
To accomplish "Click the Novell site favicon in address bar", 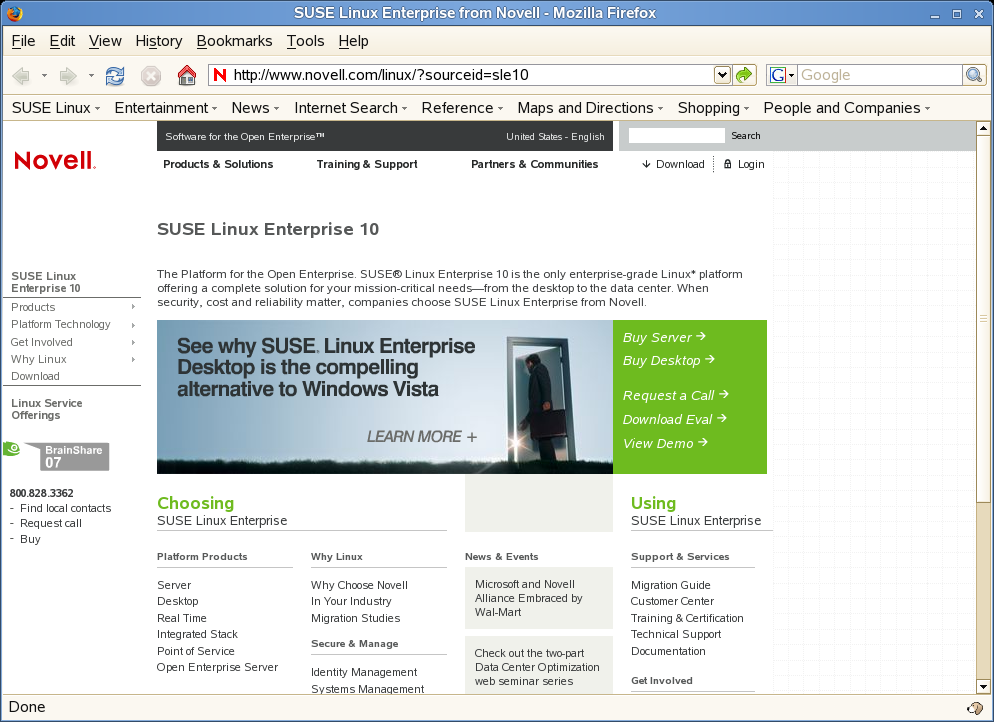I will (220, 75).
